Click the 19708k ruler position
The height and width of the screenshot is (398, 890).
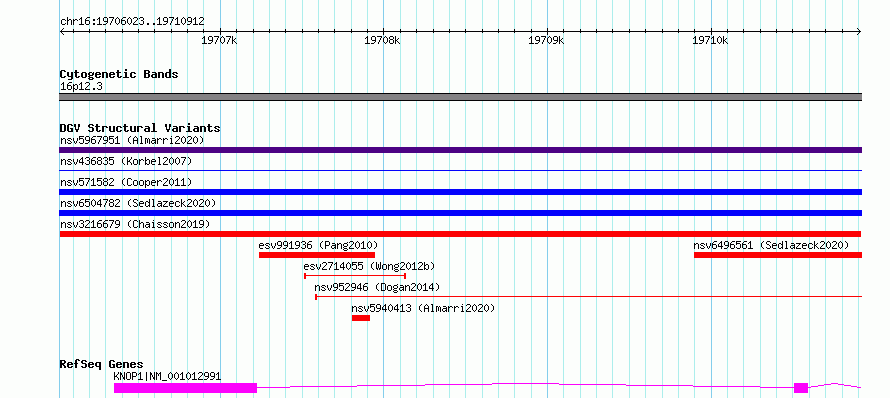pyautogui.click(x=383, y=40)
